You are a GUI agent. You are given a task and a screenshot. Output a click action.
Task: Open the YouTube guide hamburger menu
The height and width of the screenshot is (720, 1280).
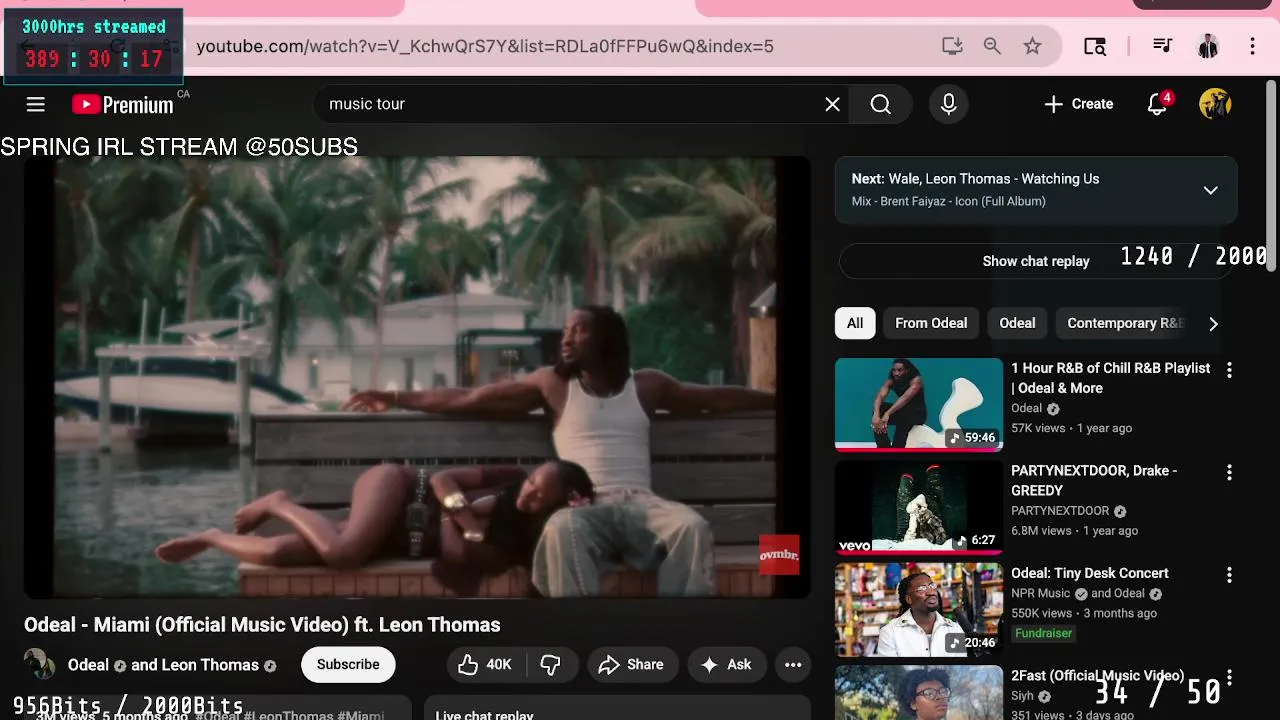click(x=36, y=104)
